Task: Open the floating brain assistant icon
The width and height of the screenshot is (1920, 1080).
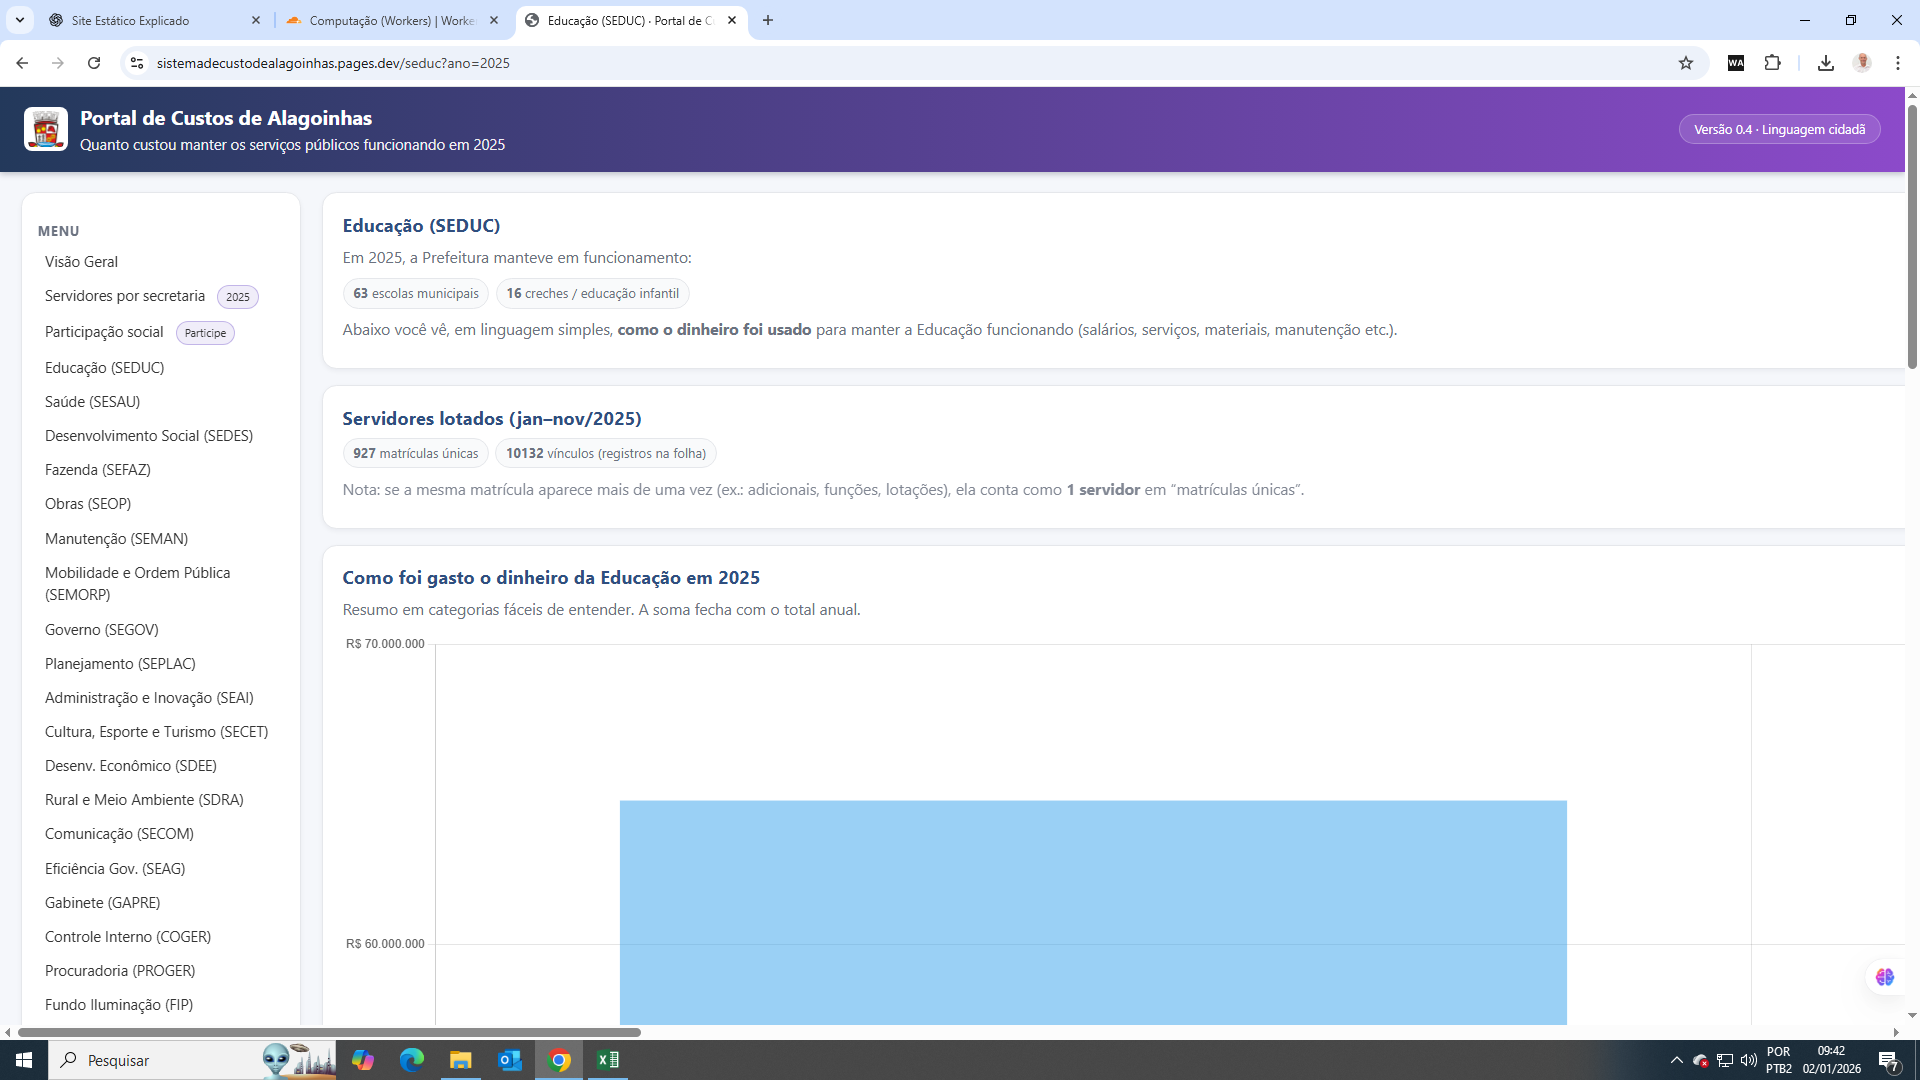Action: 1884,977
